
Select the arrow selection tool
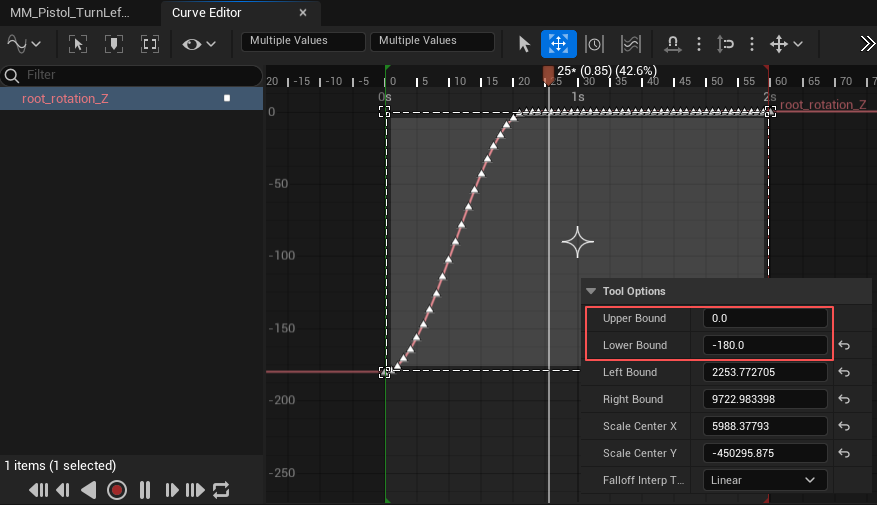524,44
